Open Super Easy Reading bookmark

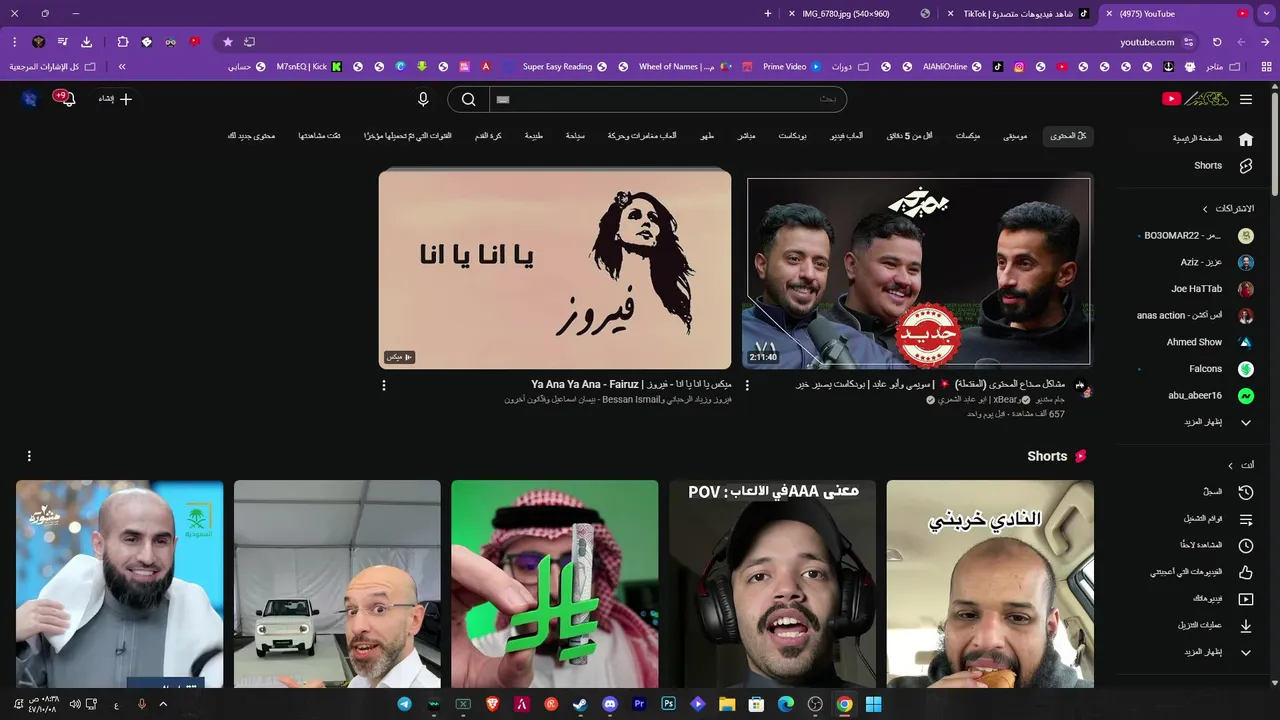564,67
